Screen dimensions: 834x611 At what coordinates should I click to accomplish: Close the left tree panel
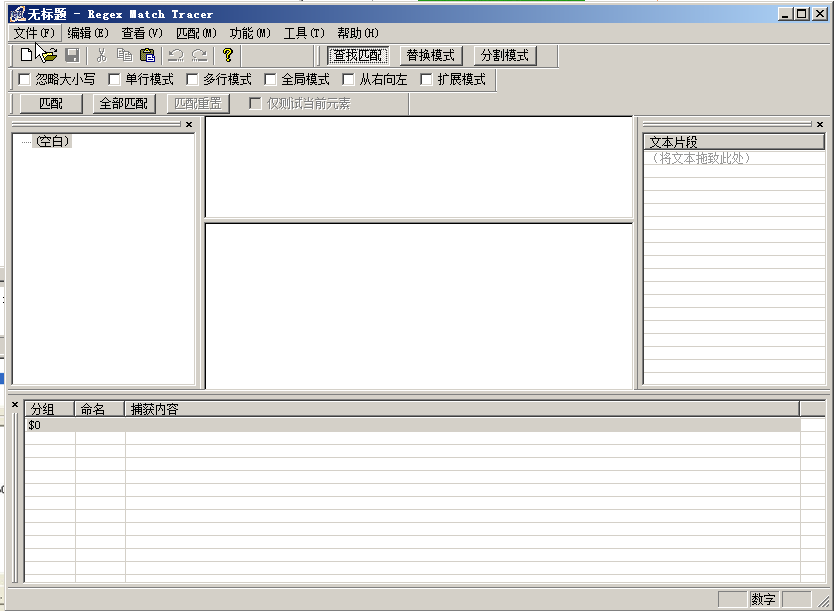click(x=189, y=124)
